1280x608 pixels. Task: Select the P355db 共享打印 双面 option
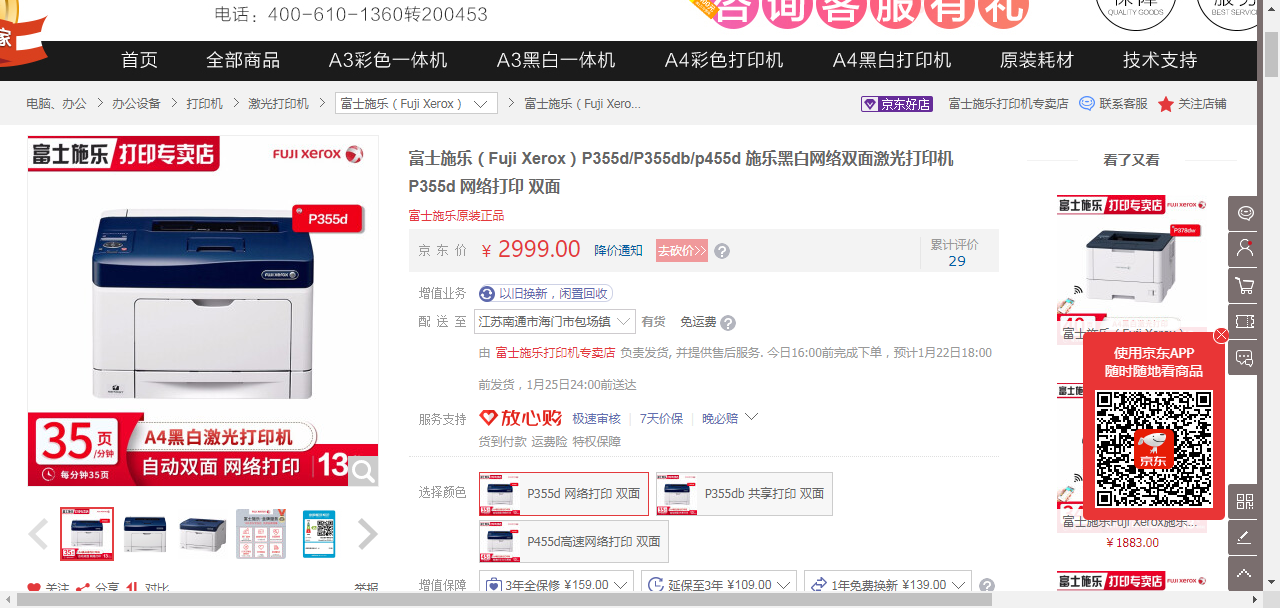pyautogui.click(x=744, y=494)
